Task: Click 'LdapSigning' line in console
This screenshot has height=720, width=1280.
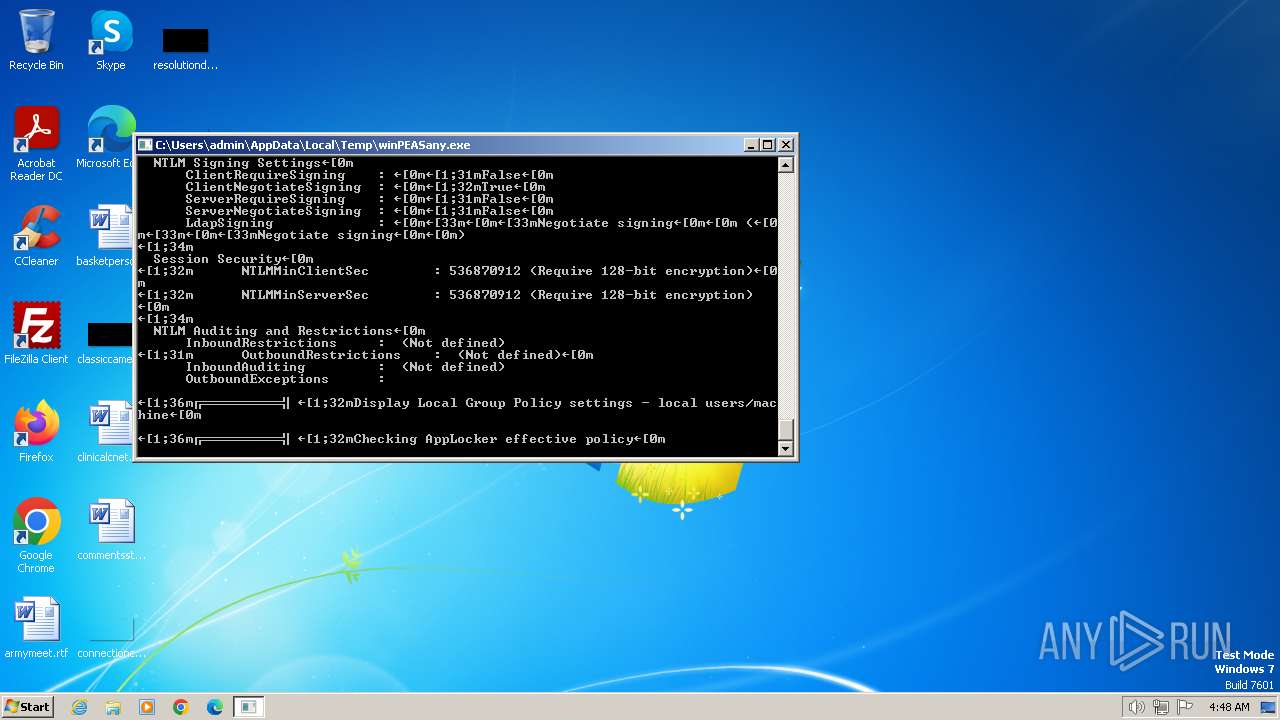Action: point(481,223)
